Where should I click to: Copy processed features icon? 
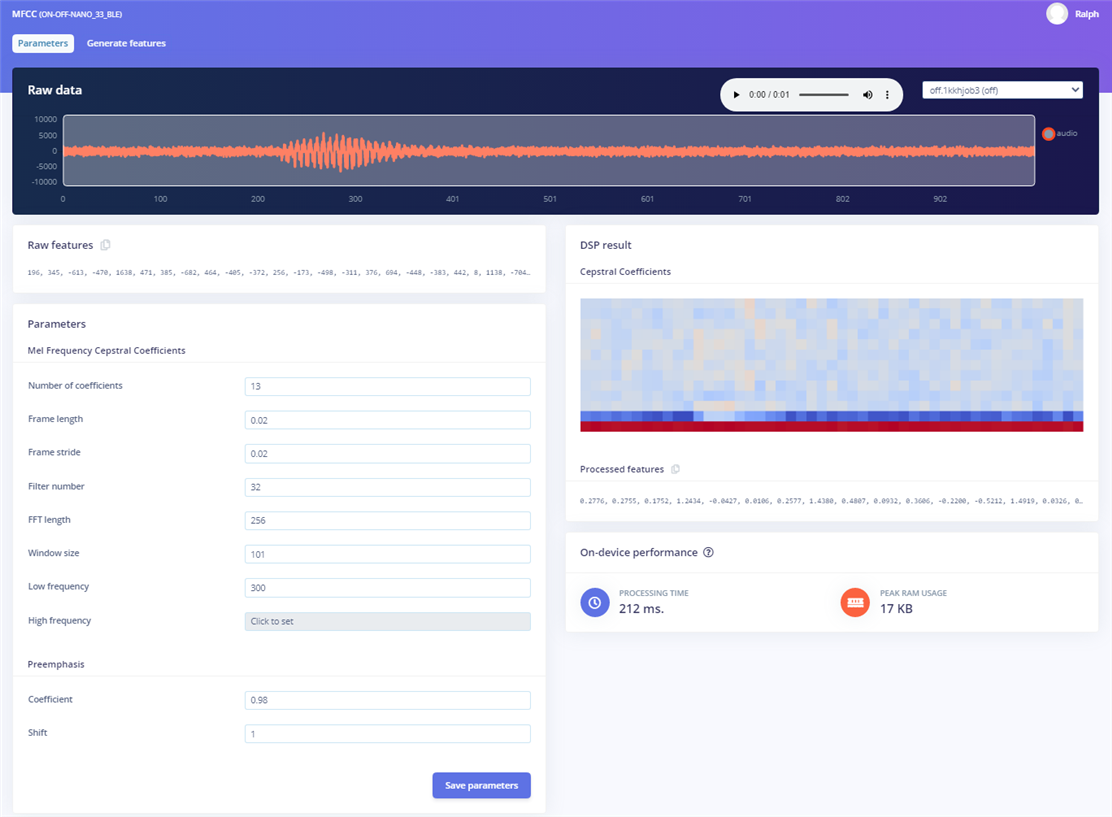point(675,469)
